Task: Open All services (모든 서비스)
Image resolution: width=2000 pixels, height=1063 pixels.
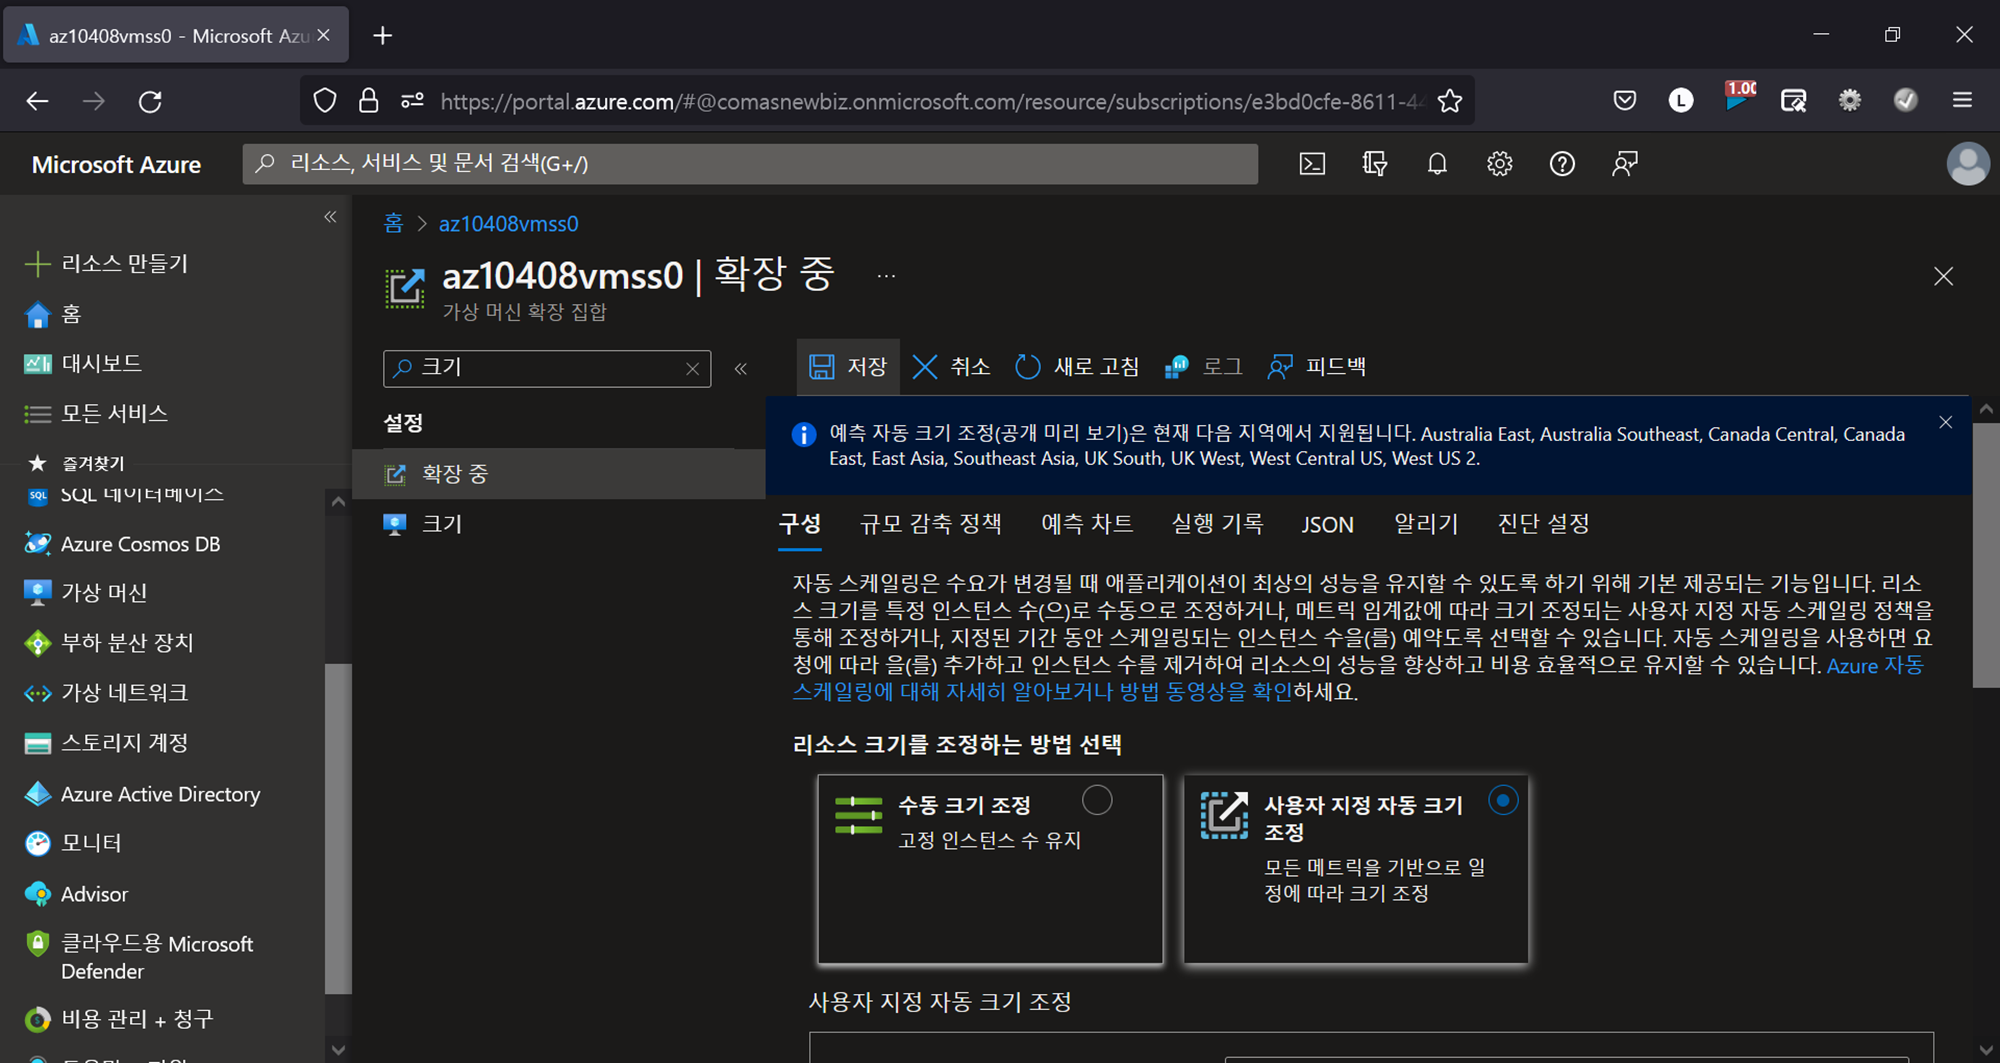Action: click(96, 413)
